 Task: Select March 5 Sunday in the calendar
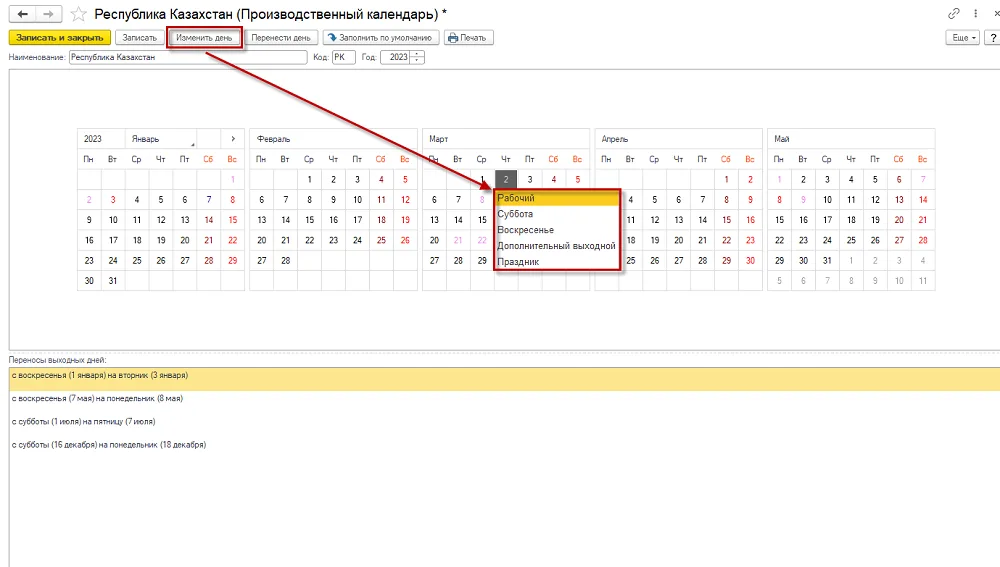pyautogui.click(x=577, y=180)
